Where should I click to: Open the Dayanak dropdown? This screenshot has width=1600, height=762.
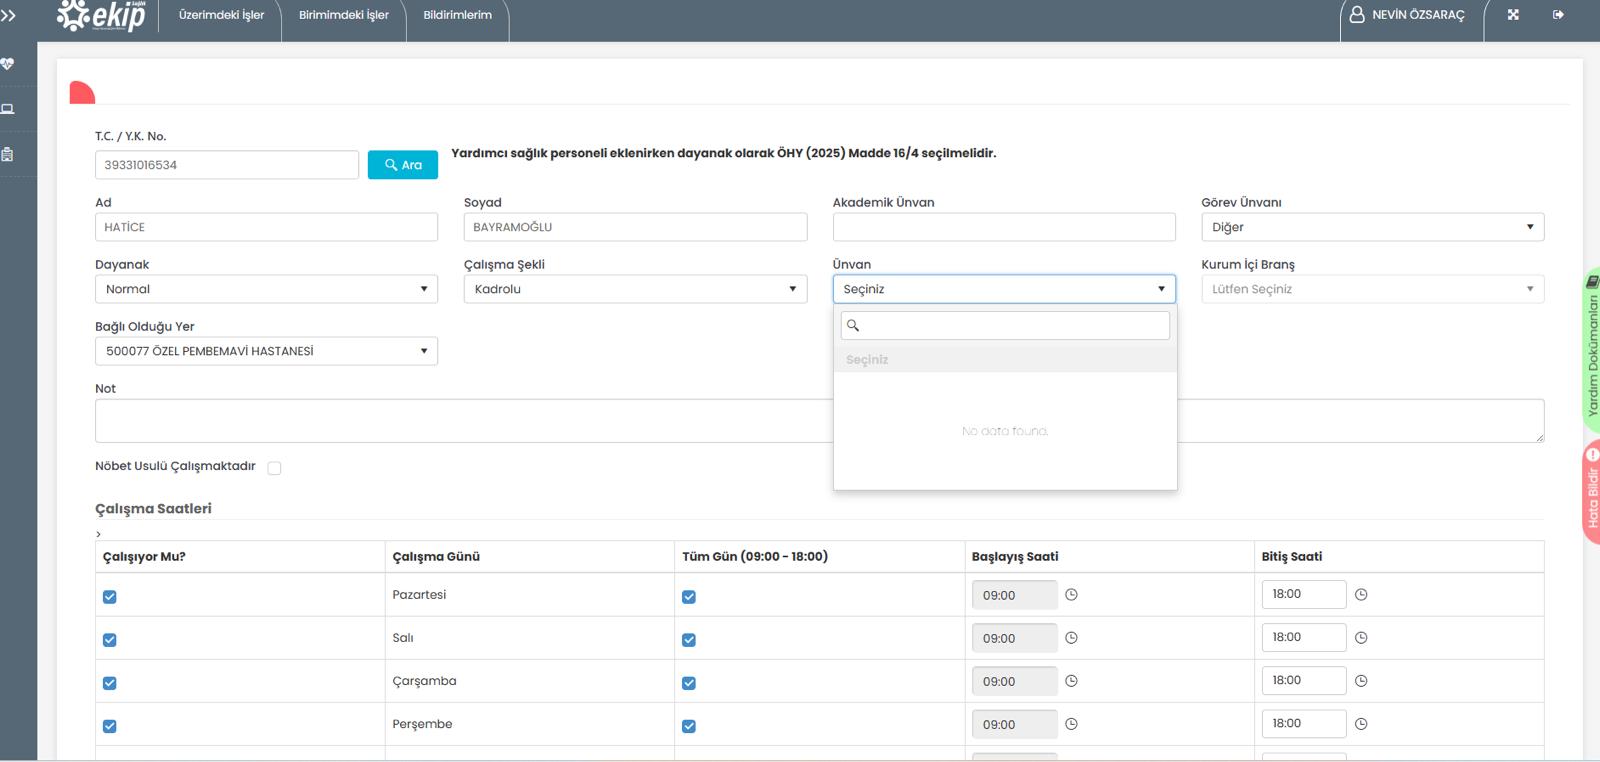pyautogui.click(x=266, y=289)
